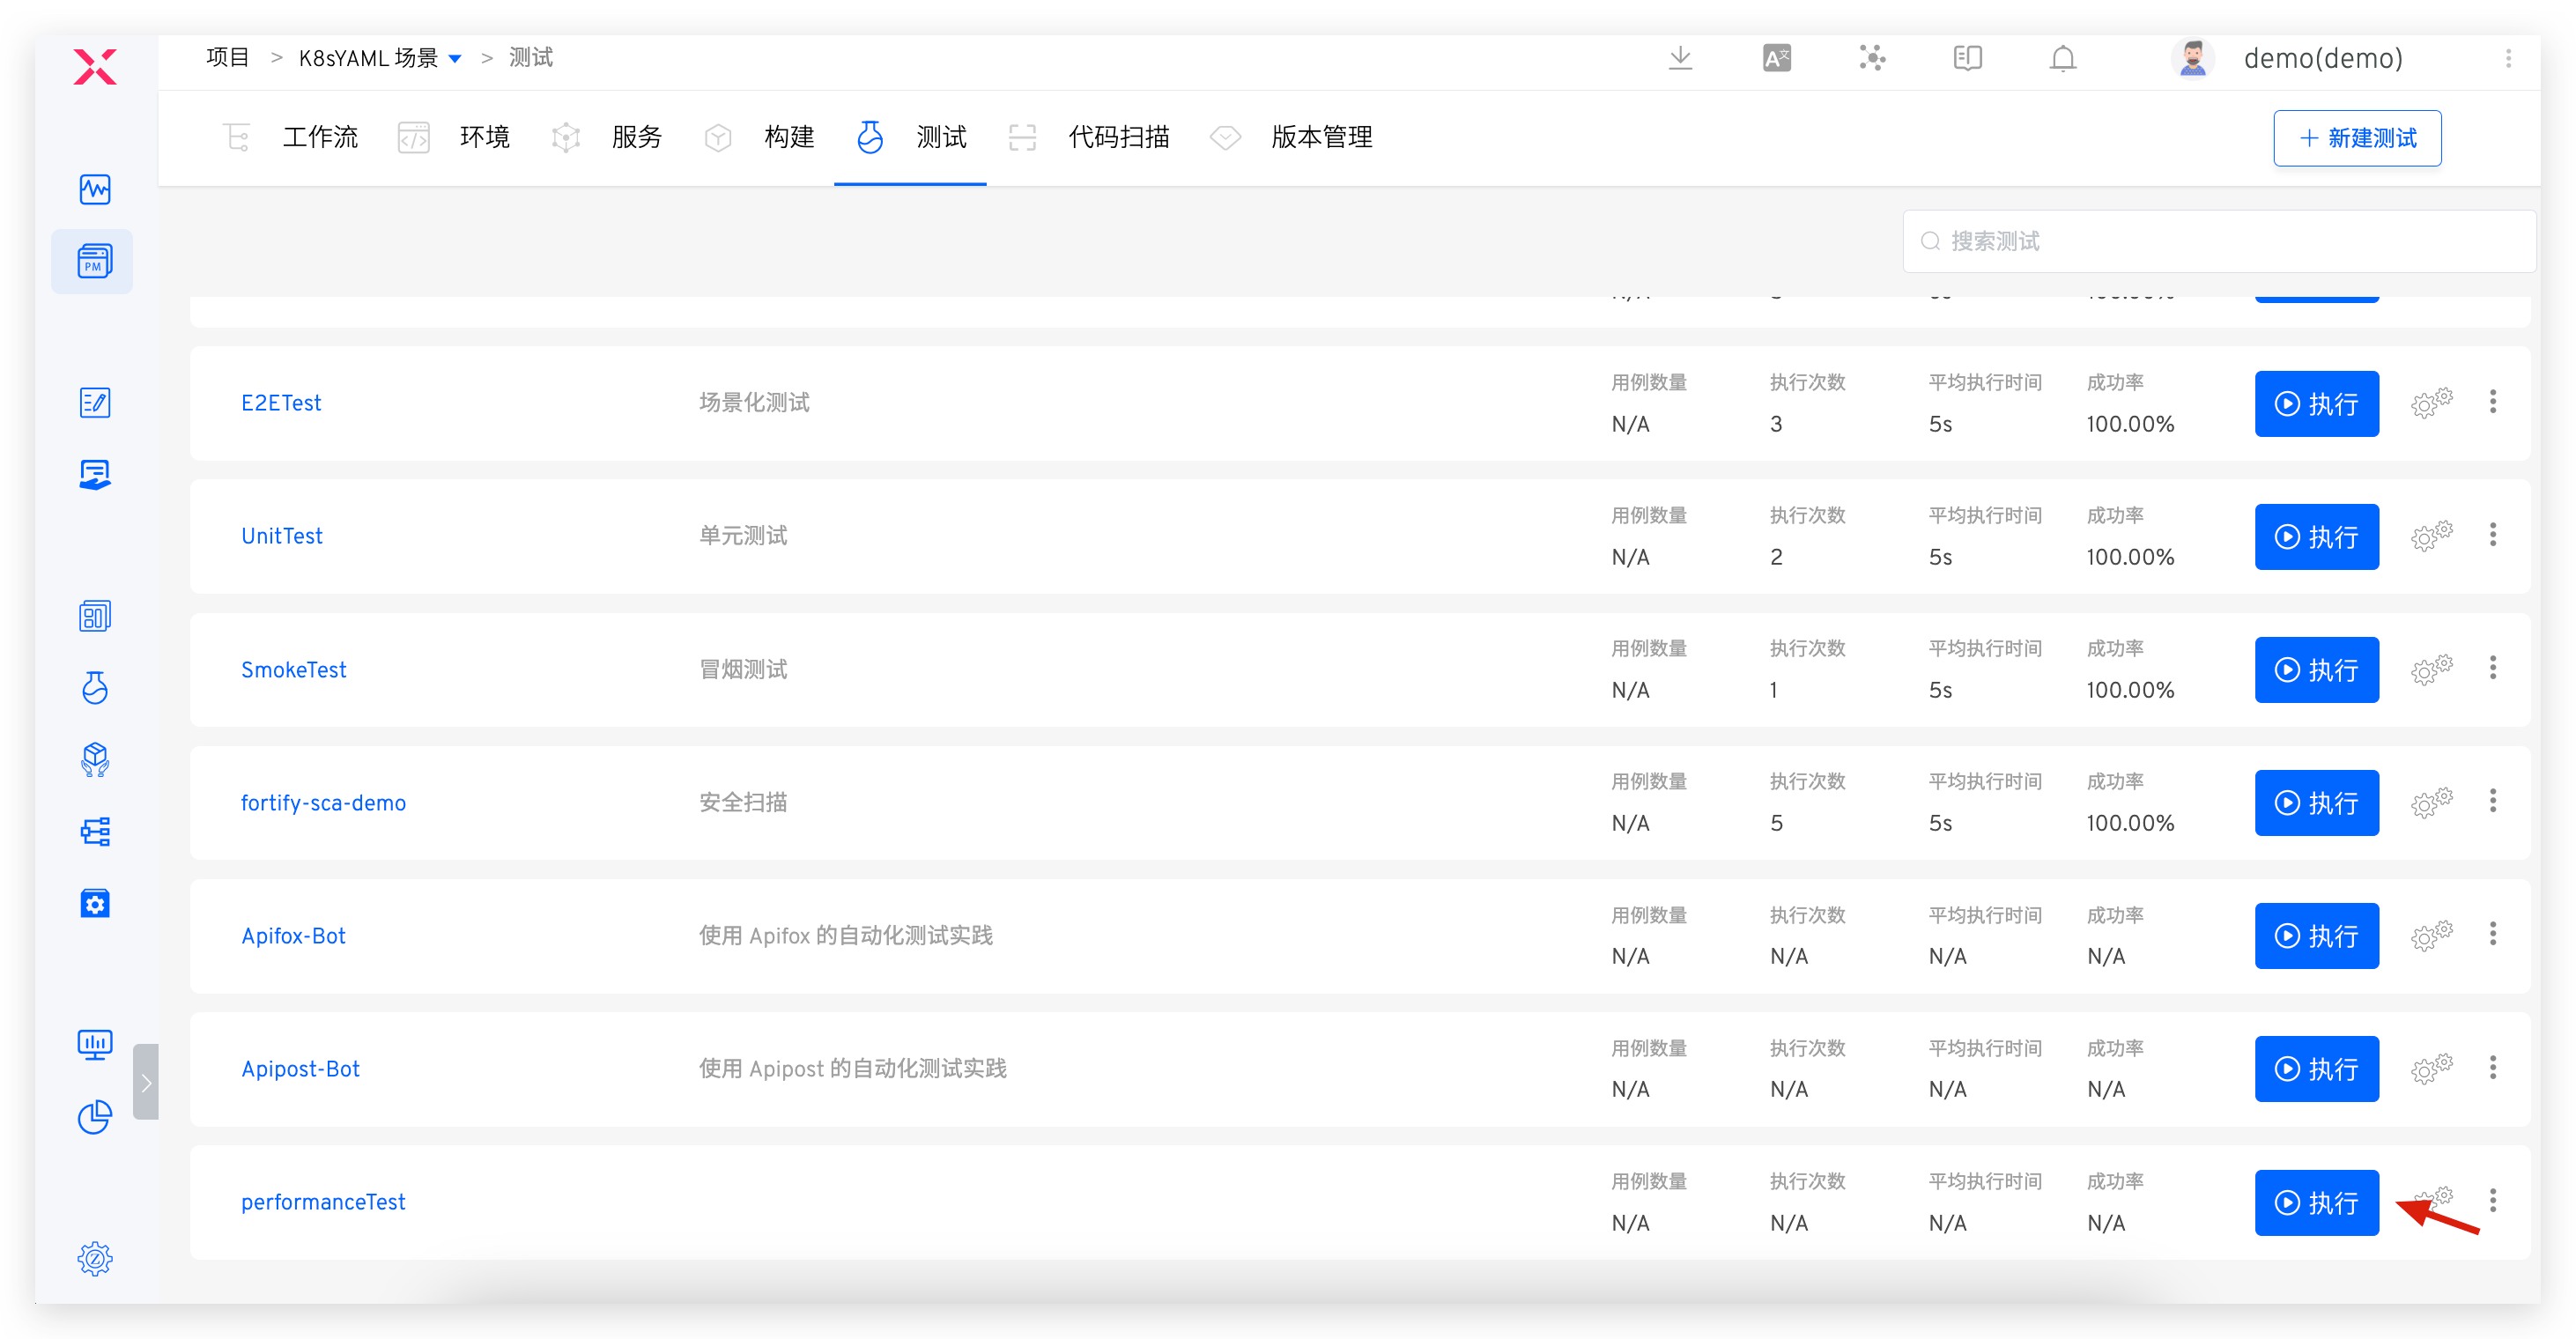Open the settings gear at sidebar bottom

[x=94, y=1259]
